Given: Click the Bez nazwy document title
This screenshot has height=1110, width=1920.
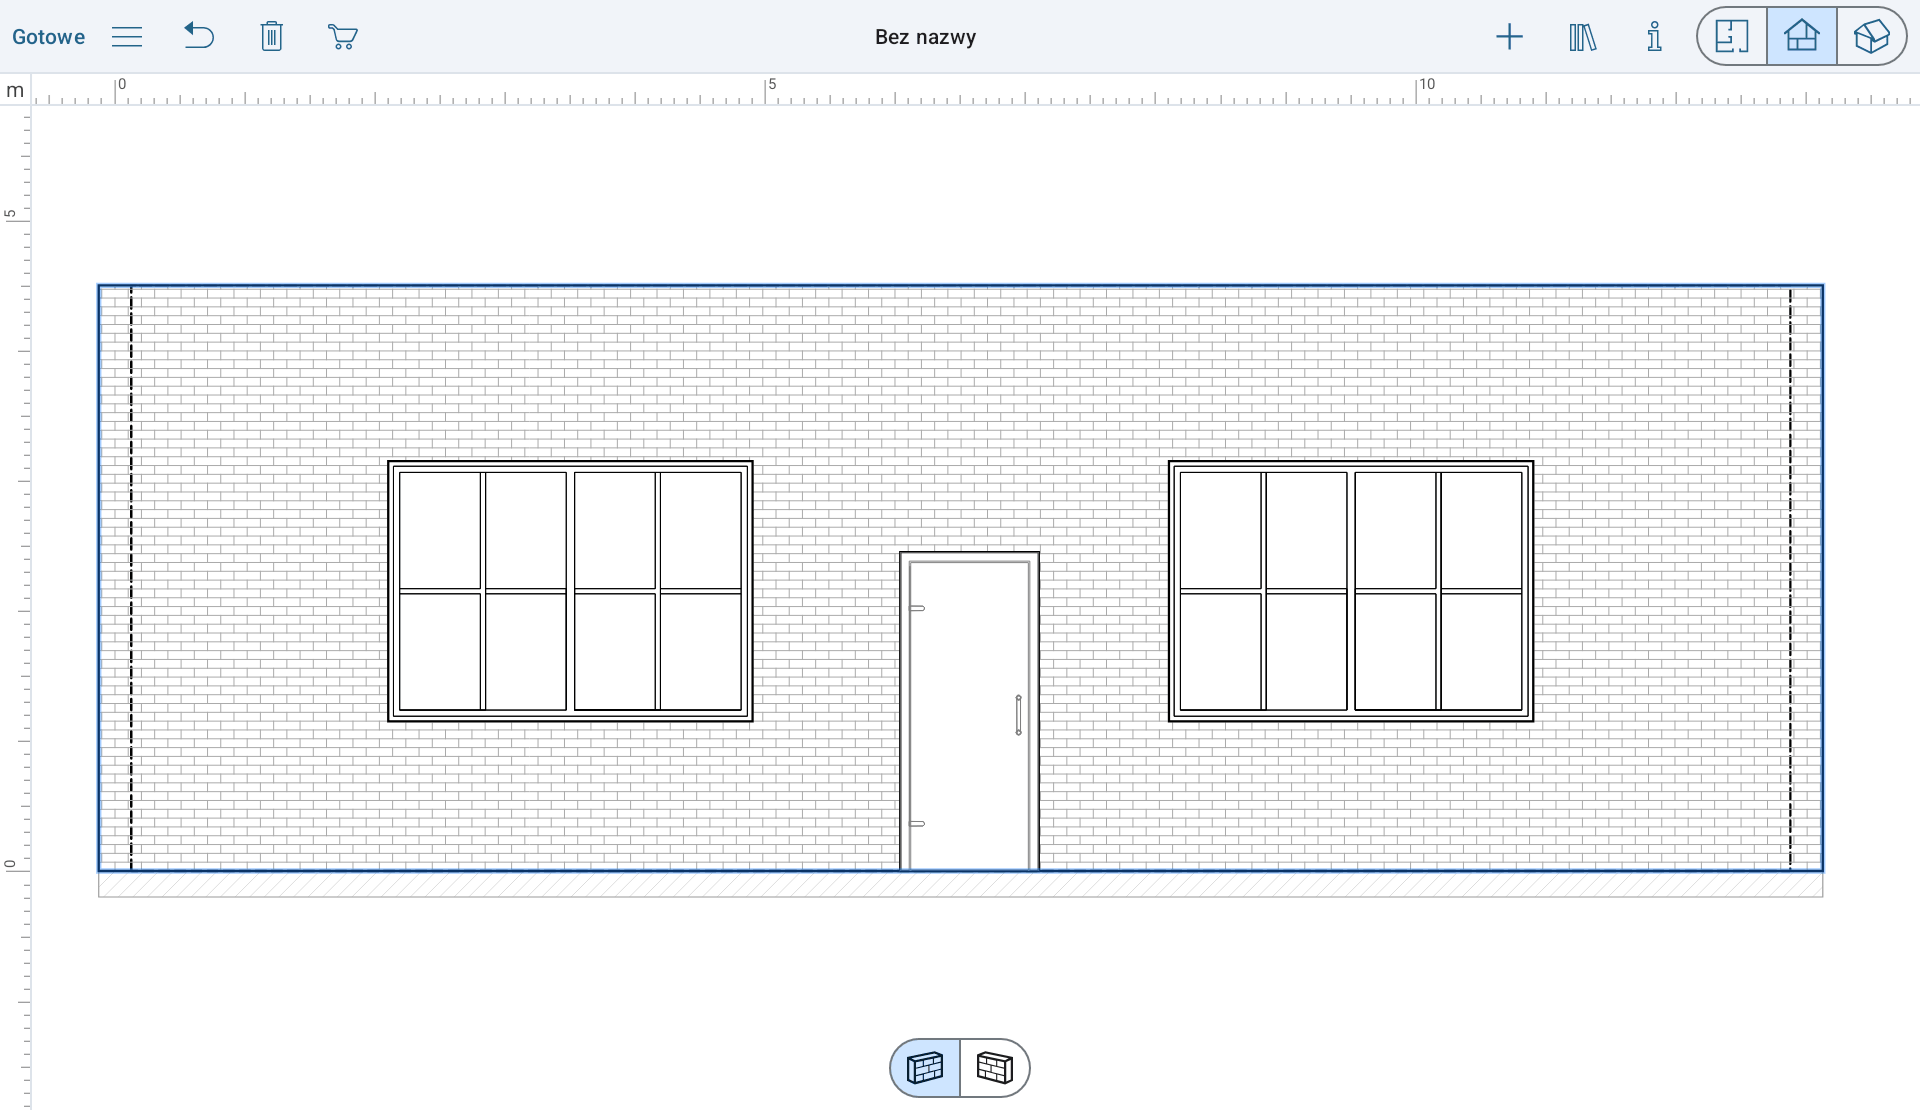Looking at the screenshot, I should (925, 37).
